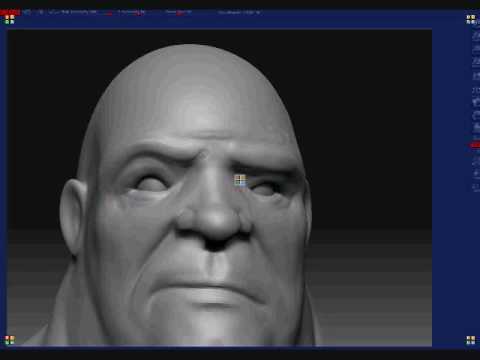
Task: Click the red label in the title bar
Action: click(10, 12)
